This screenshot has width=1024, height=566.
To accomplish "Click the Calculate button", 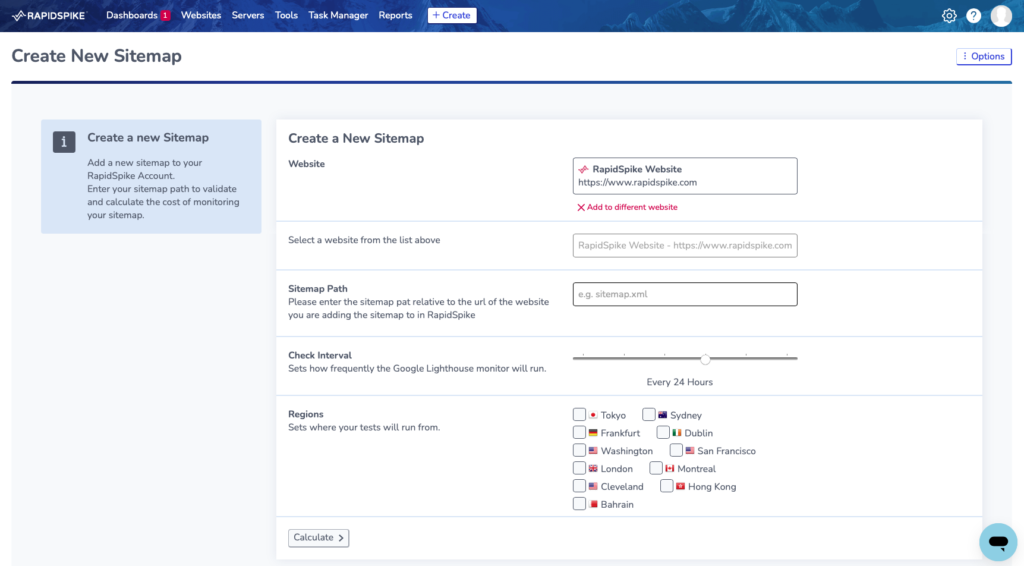I will 319,538.
